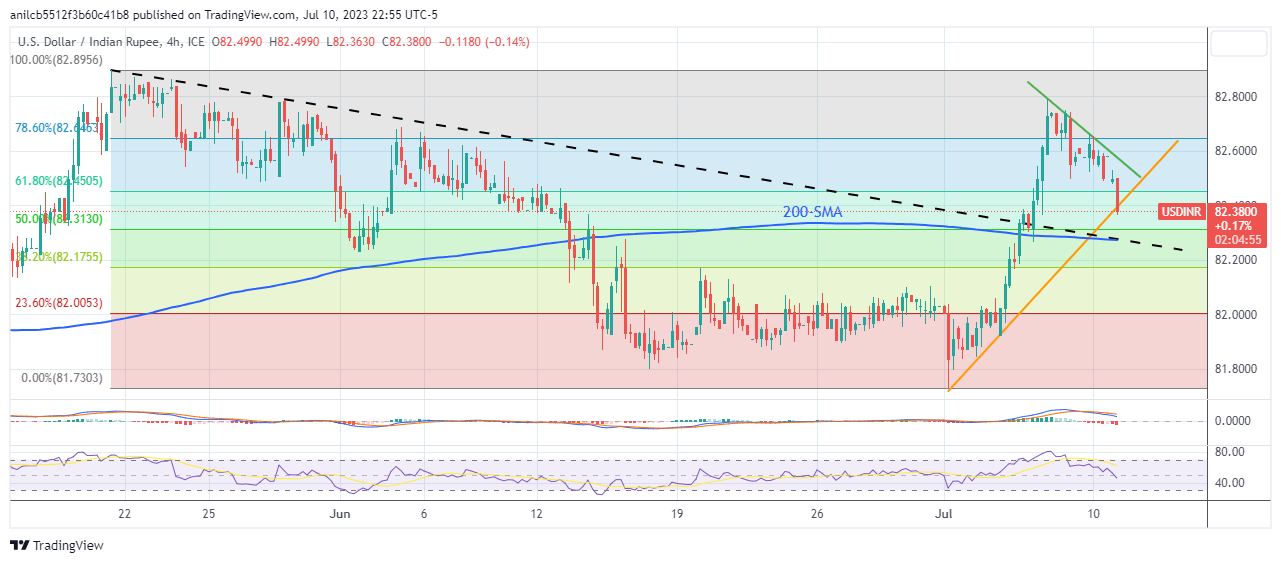The image size is (1281, 563).
Task: Click the 80.00 RSI axis label
Action: coord(1232,452)
